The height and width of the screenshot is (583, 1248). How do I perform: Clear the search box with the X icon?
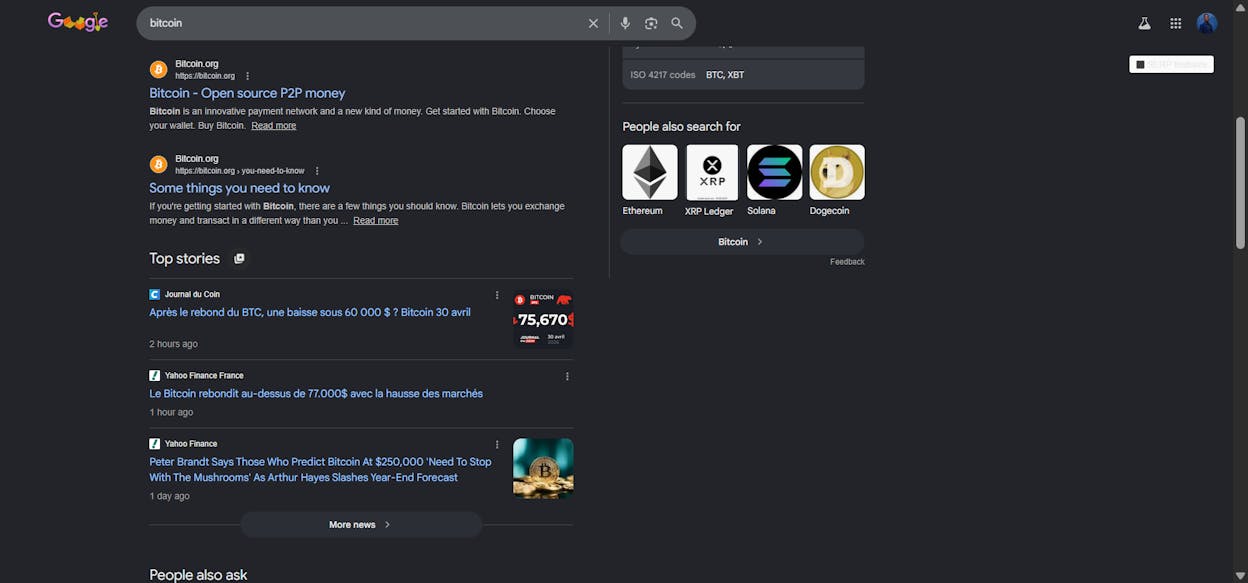(x=593, y=23)
